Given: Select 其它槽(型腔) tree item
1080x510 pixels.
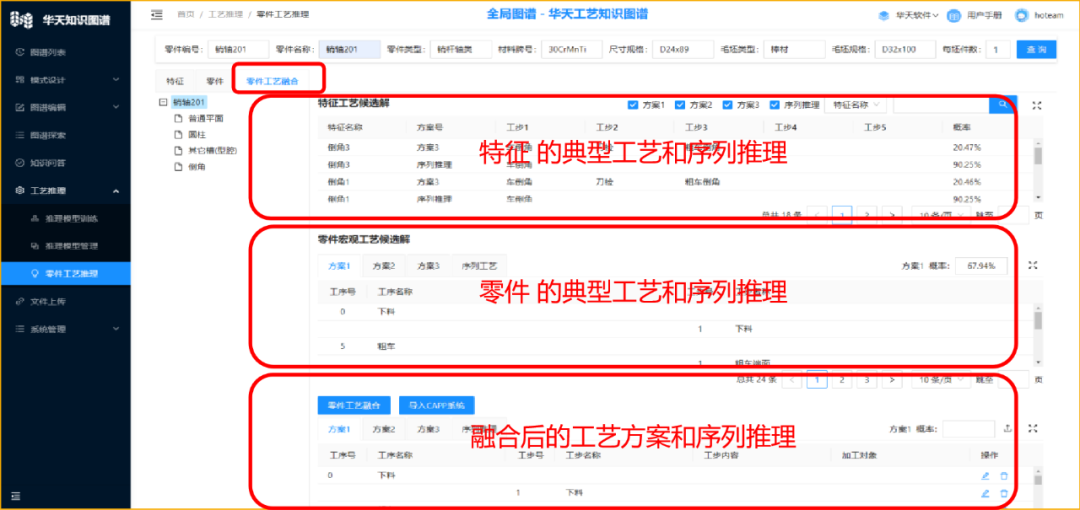Looking at the screenshot, I should coord(211,150).
